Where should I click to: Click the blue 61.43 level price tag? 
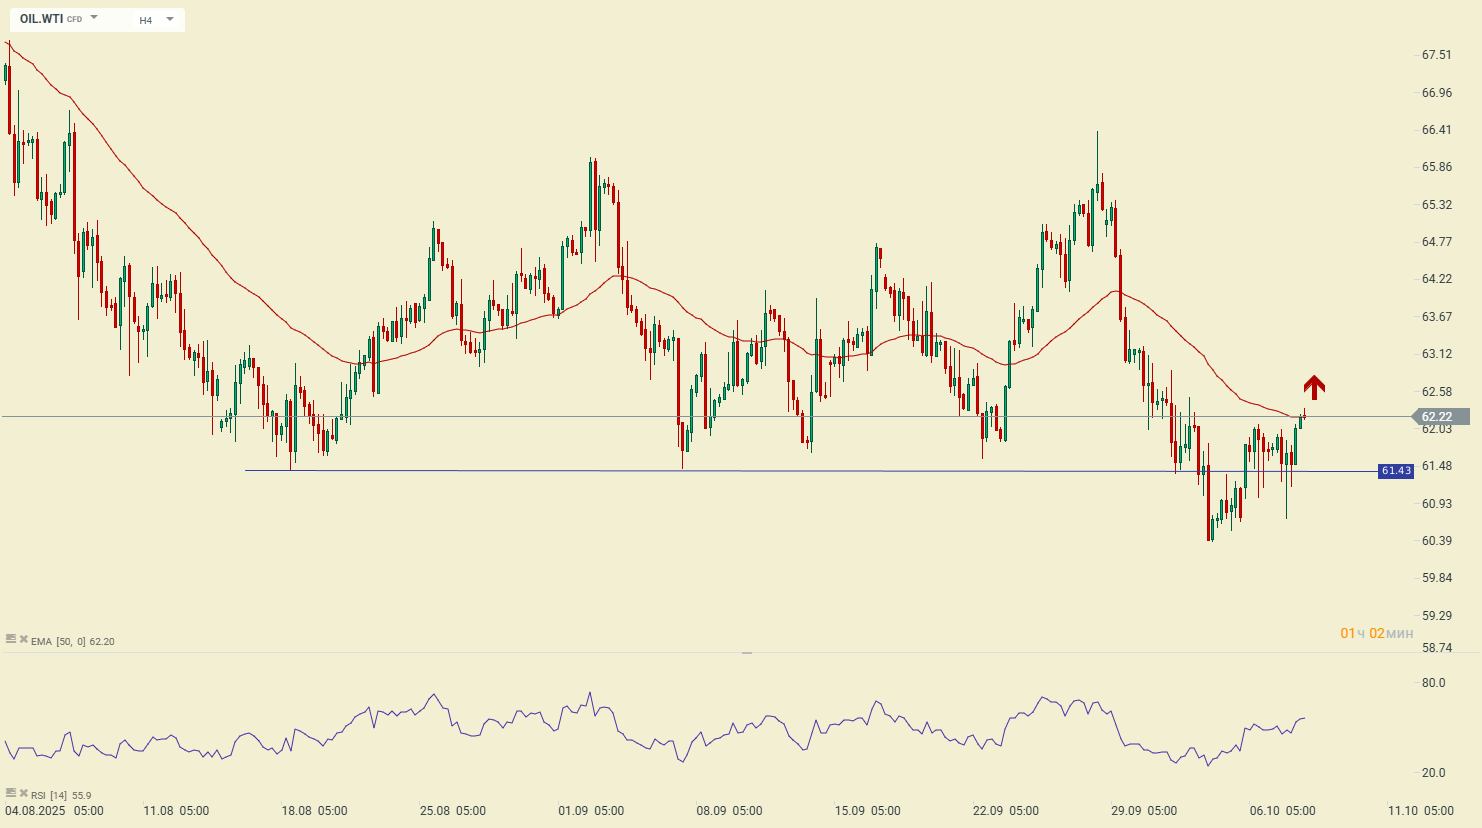tap(1396, 471)
